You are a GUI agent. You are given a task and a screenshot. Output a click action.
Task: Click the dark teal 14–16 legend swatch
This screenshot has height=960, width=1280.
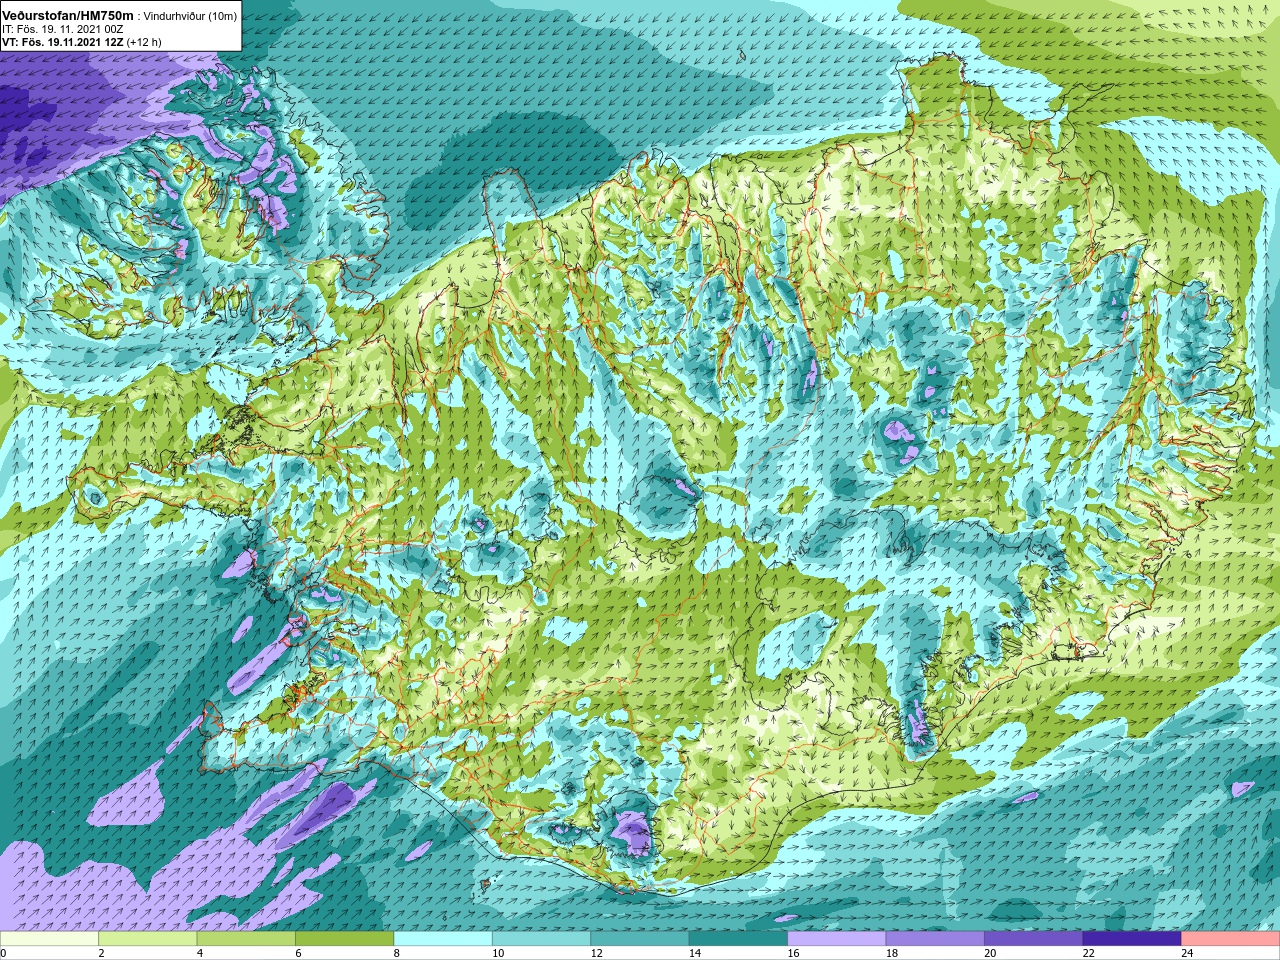(738, 939)
